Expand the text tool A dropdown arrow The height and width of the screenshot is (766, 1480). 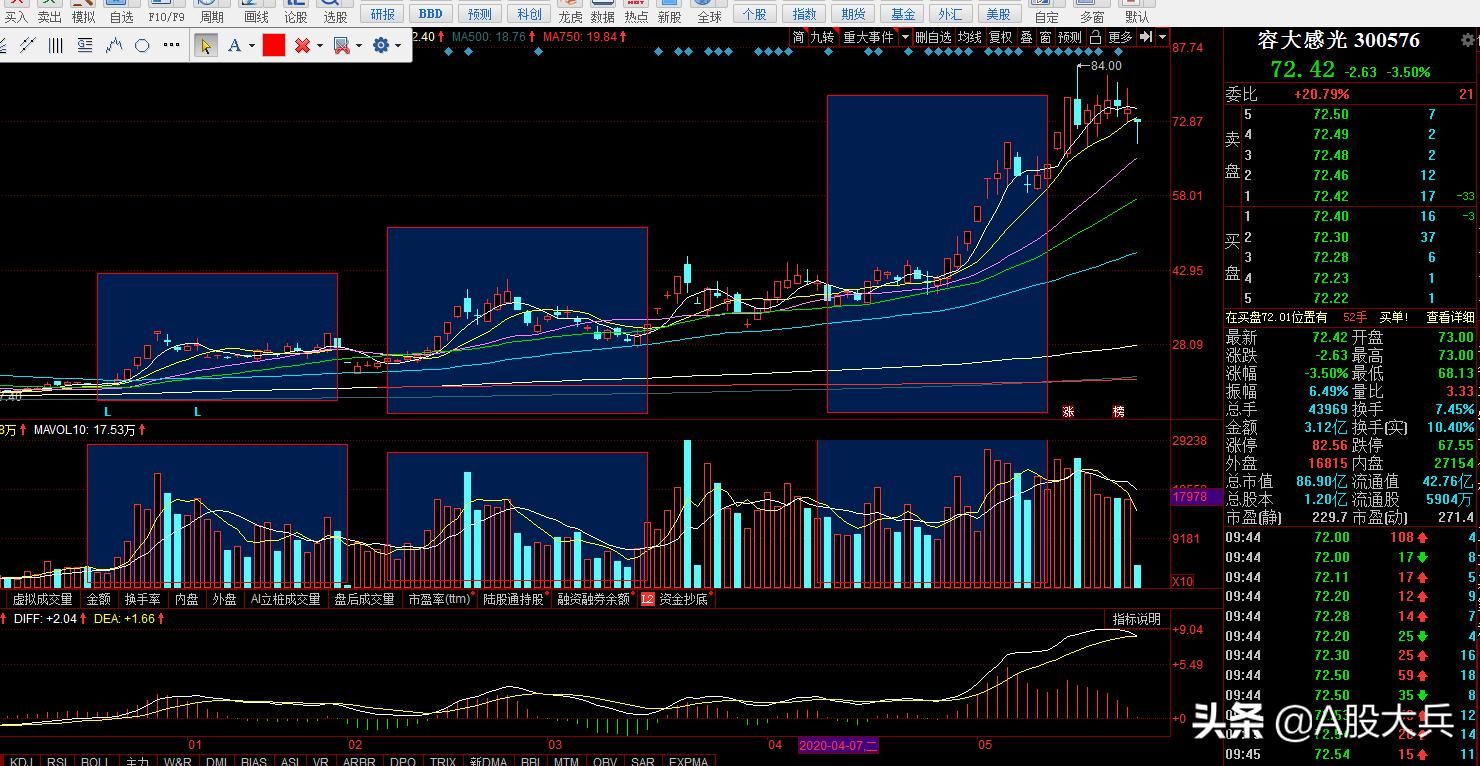(x=251, y=46)
